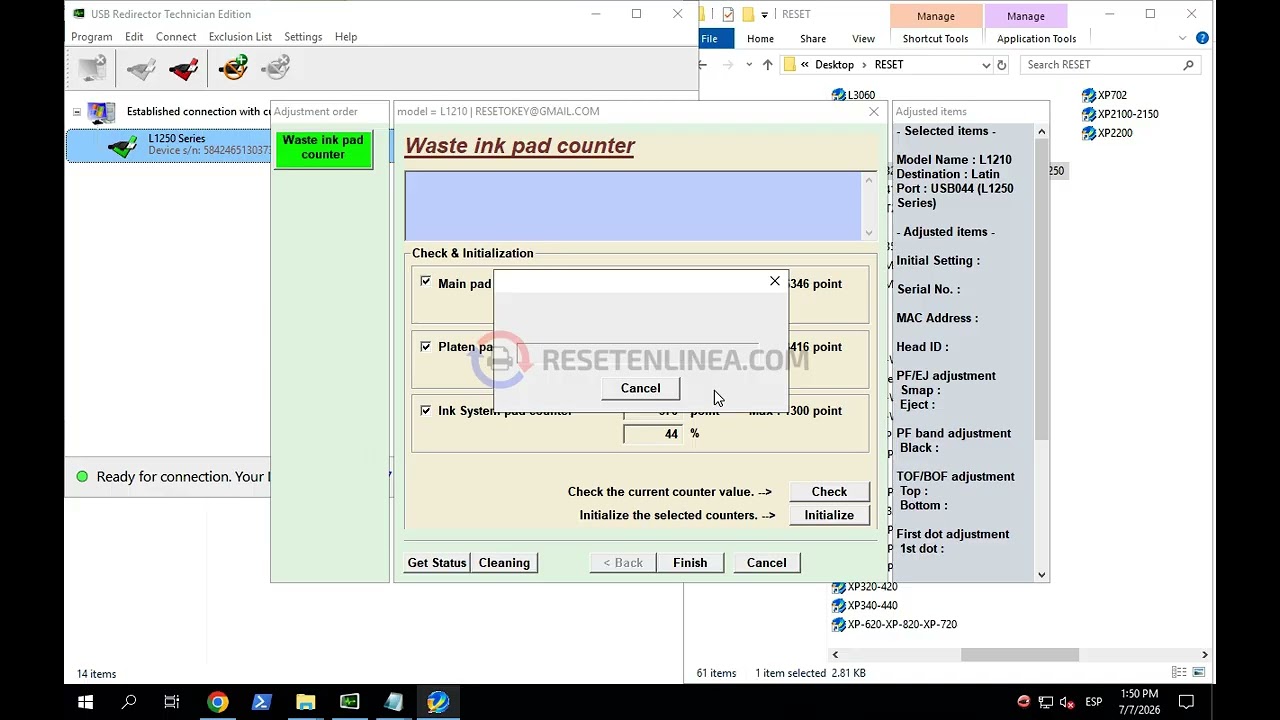Click the greyed remove exclusion toolbar icon
This screenshot has width=1280, height=720.
pyautogui.click(x=276, y=68)
